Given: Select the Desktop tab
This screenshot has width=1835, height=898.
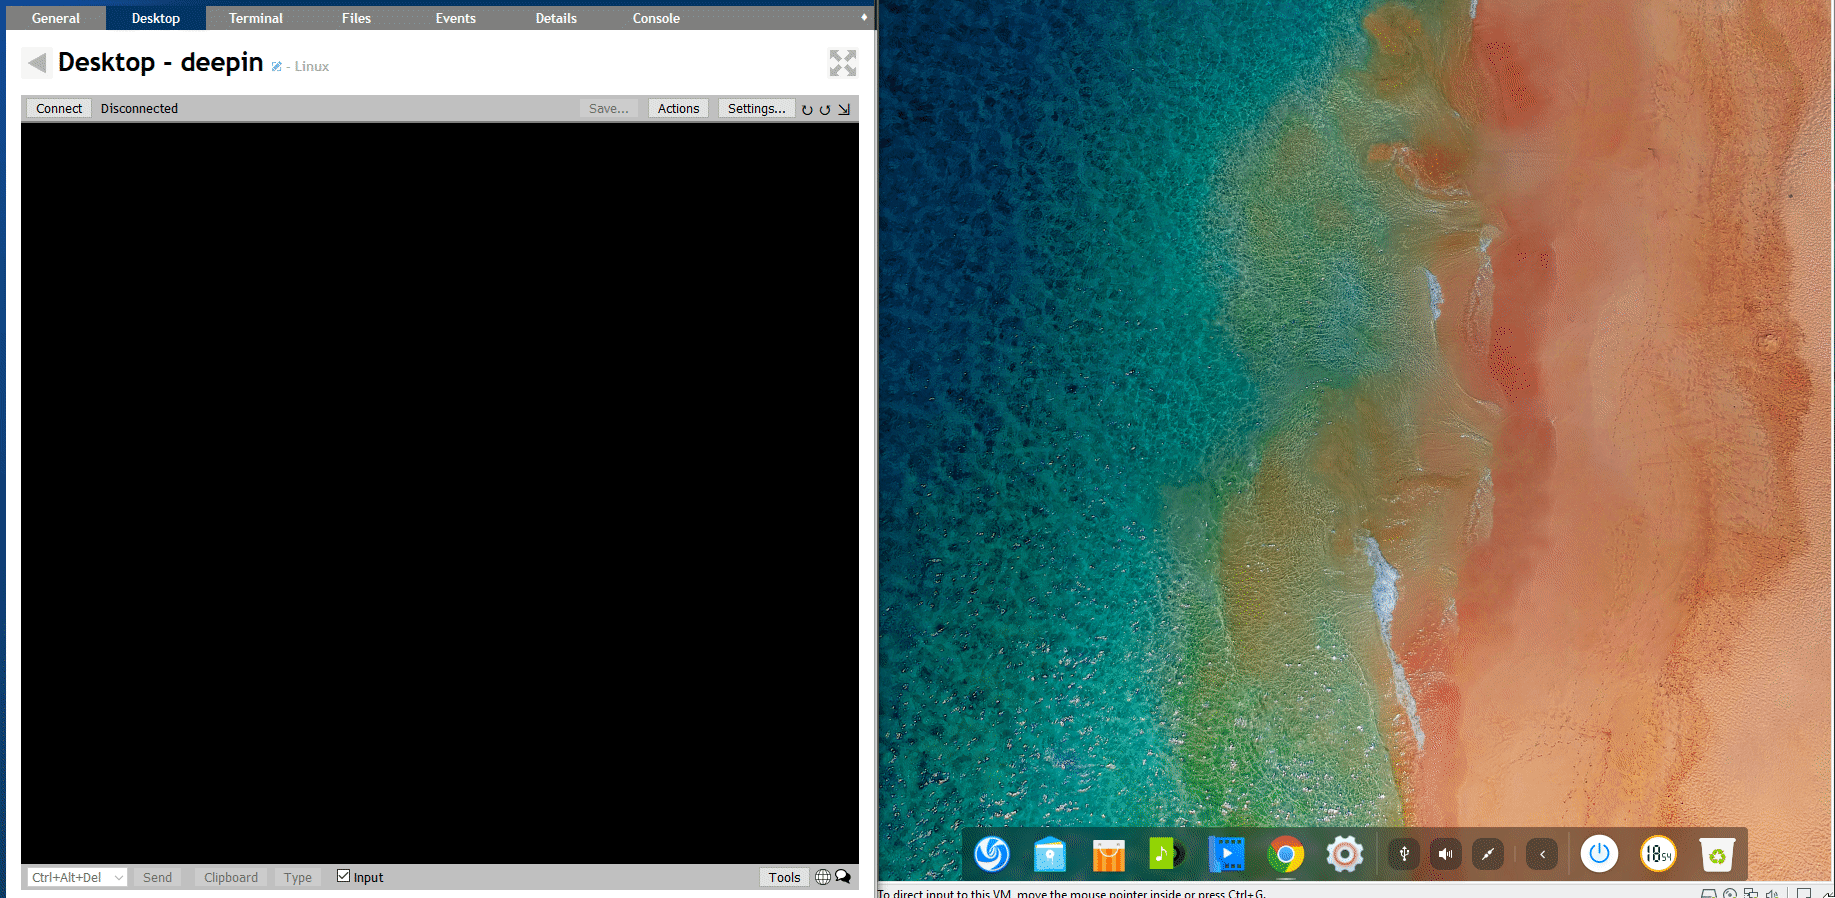Looking at the screenshot, I should point(156,18).
